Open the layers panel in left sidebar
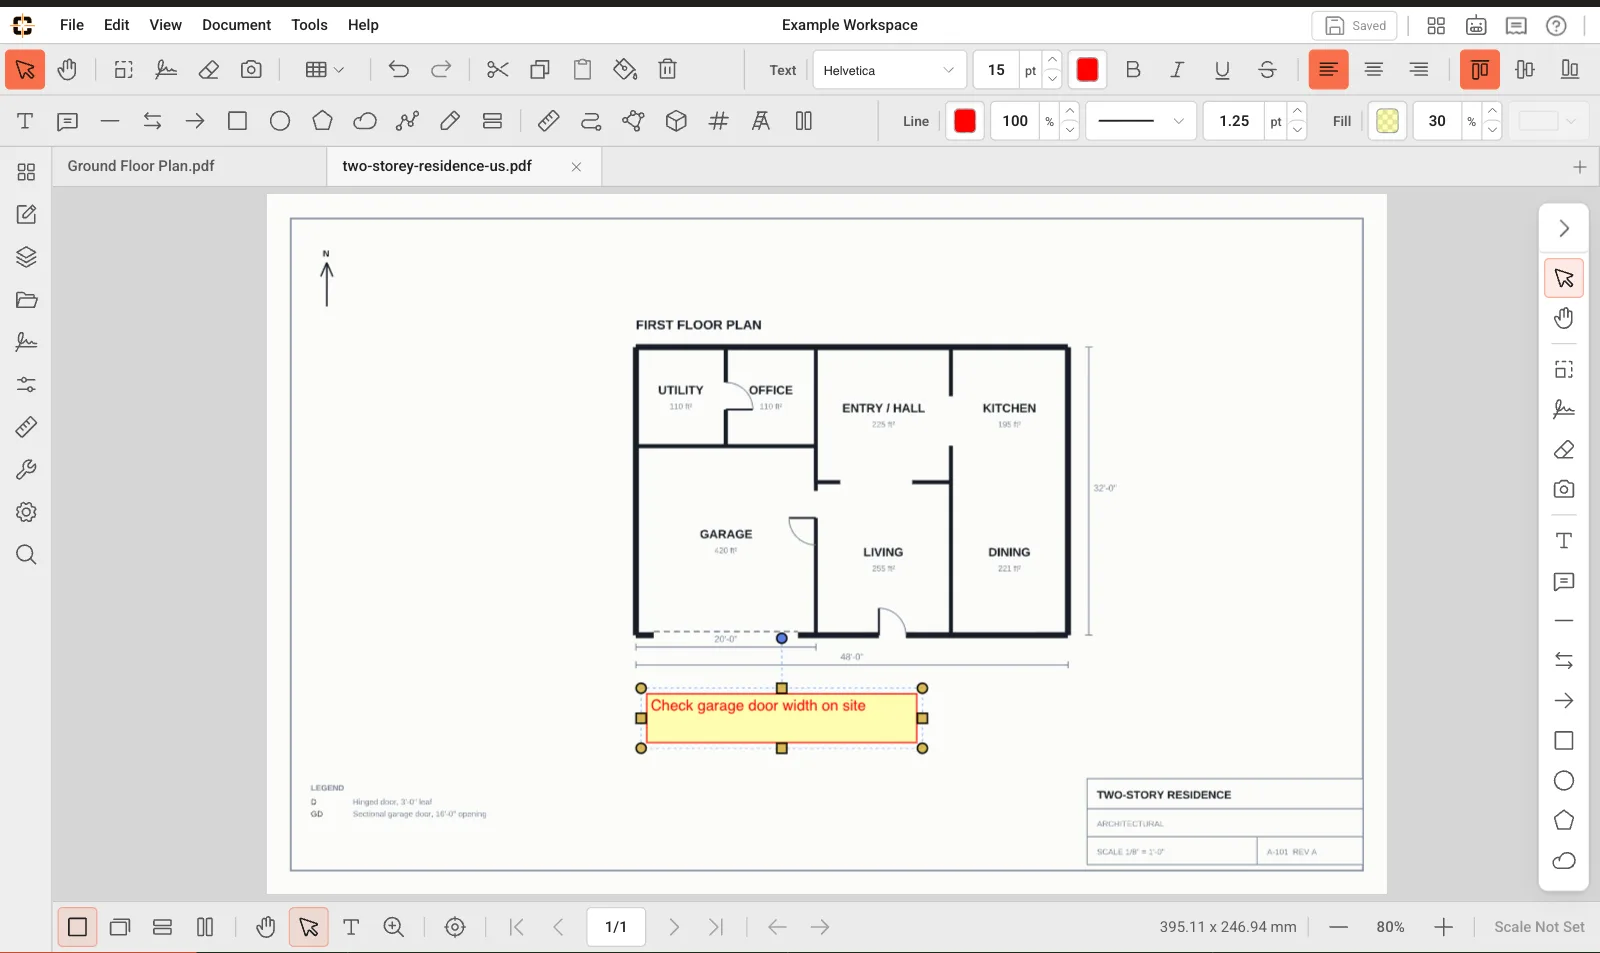The width and height of the screenshot is (1600, 953). click(26, 257)
